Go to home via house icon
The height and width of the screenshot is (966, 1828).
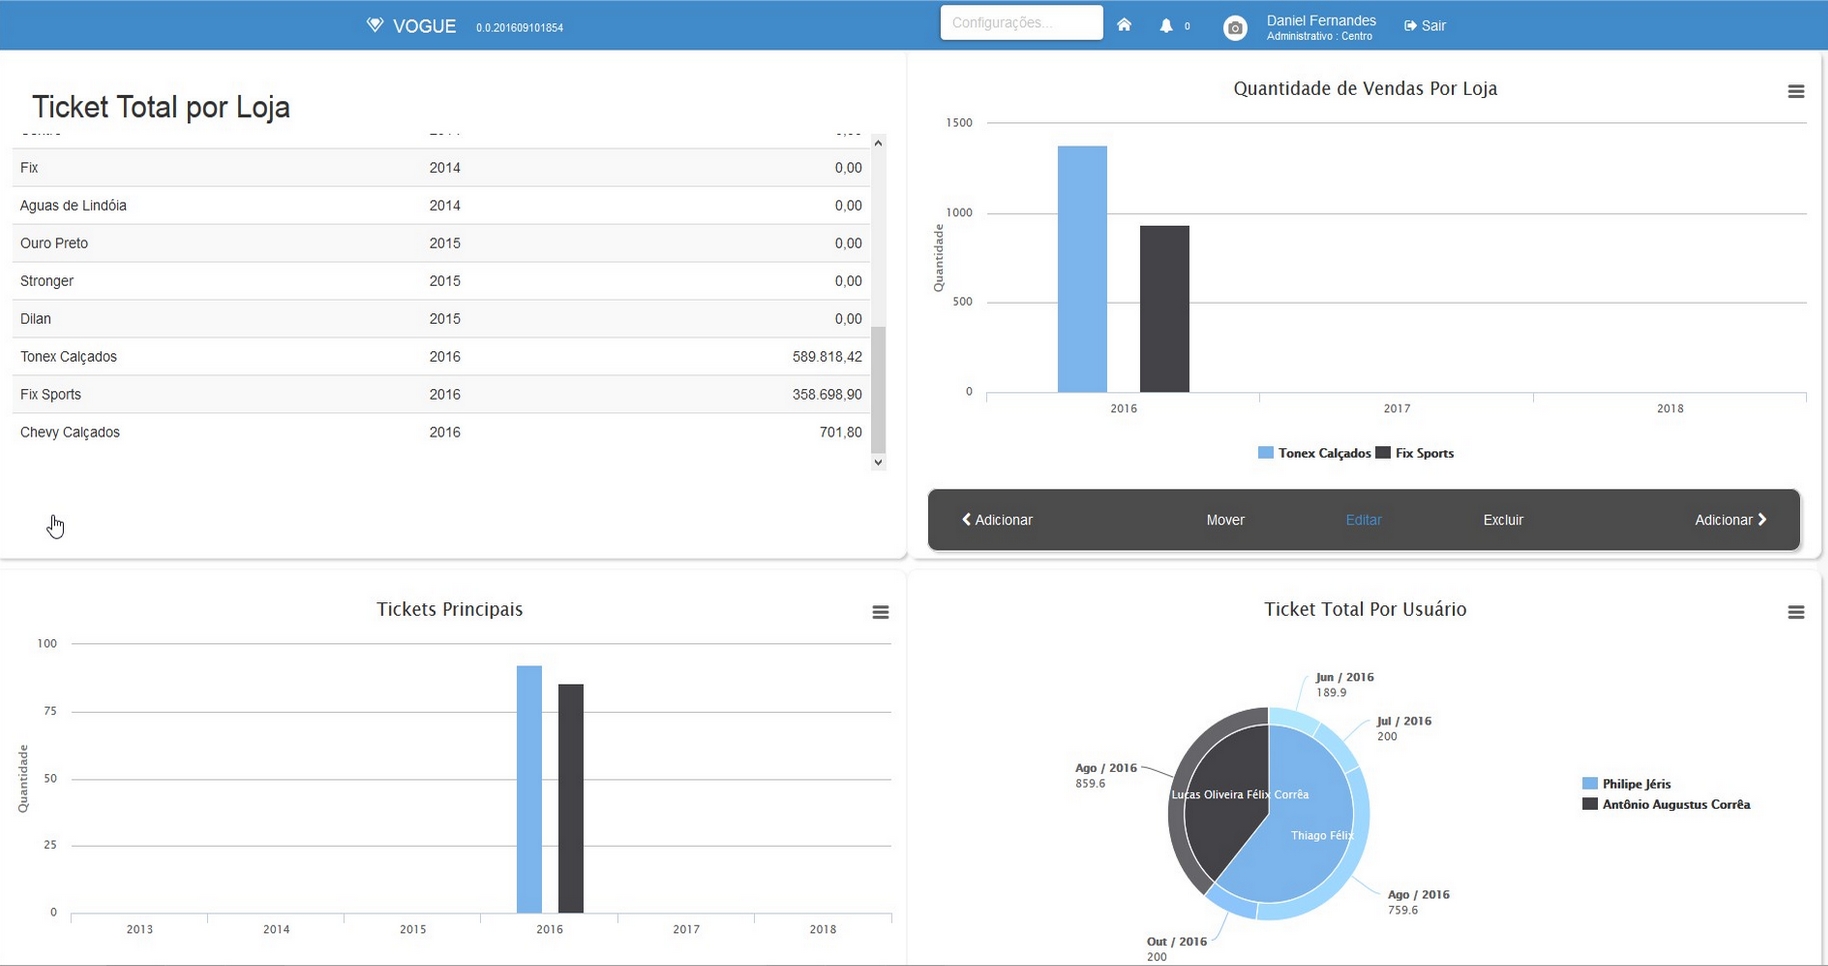1124,25
